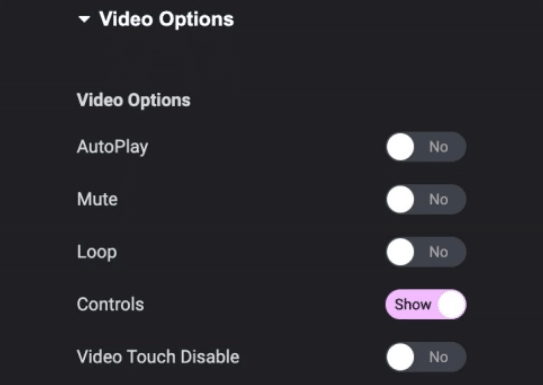Turn on the Mute switch
The width and height of the screenshot is (543, 385).
426,199
